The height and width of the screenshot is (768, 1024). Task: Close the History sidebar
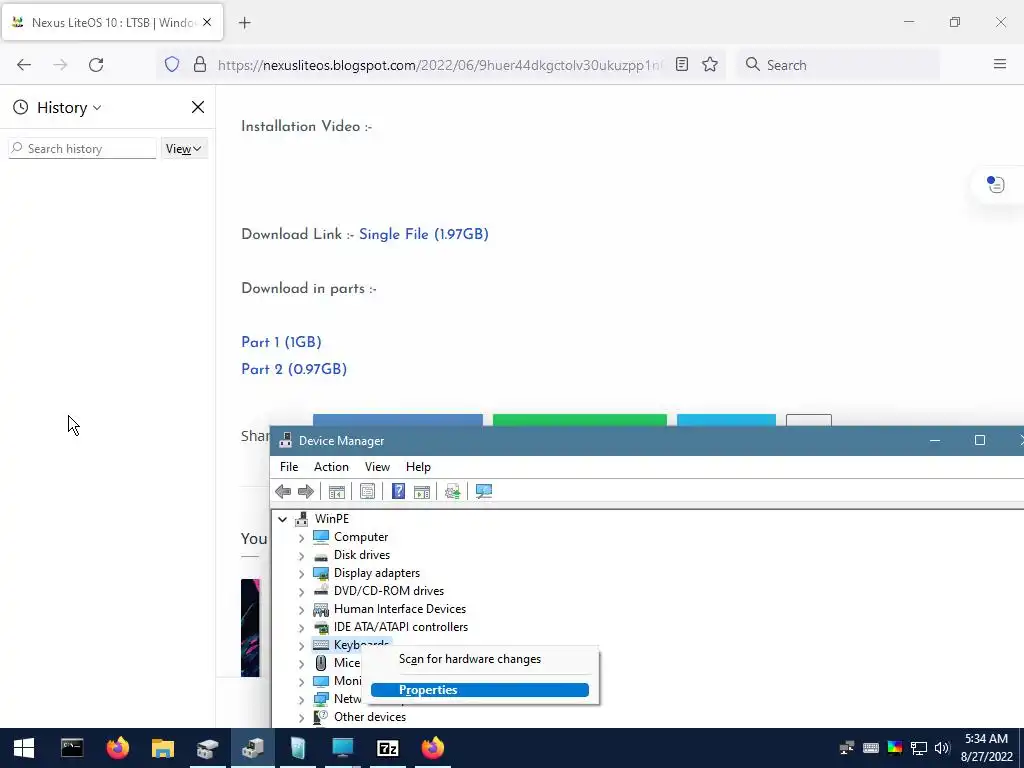[x=198, y=107]
